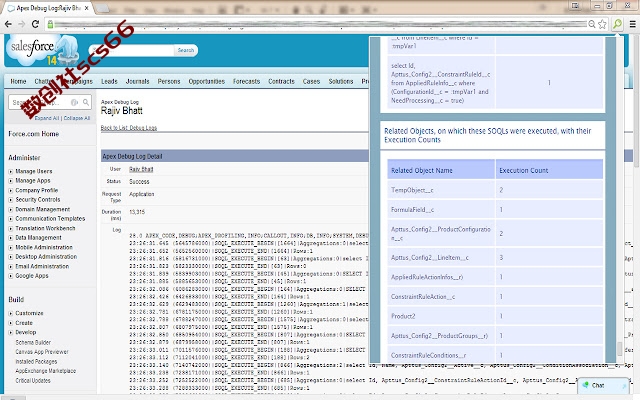Open Chrome hamburger menu
This screenshot has height=400, width=640.
[633, 24]
